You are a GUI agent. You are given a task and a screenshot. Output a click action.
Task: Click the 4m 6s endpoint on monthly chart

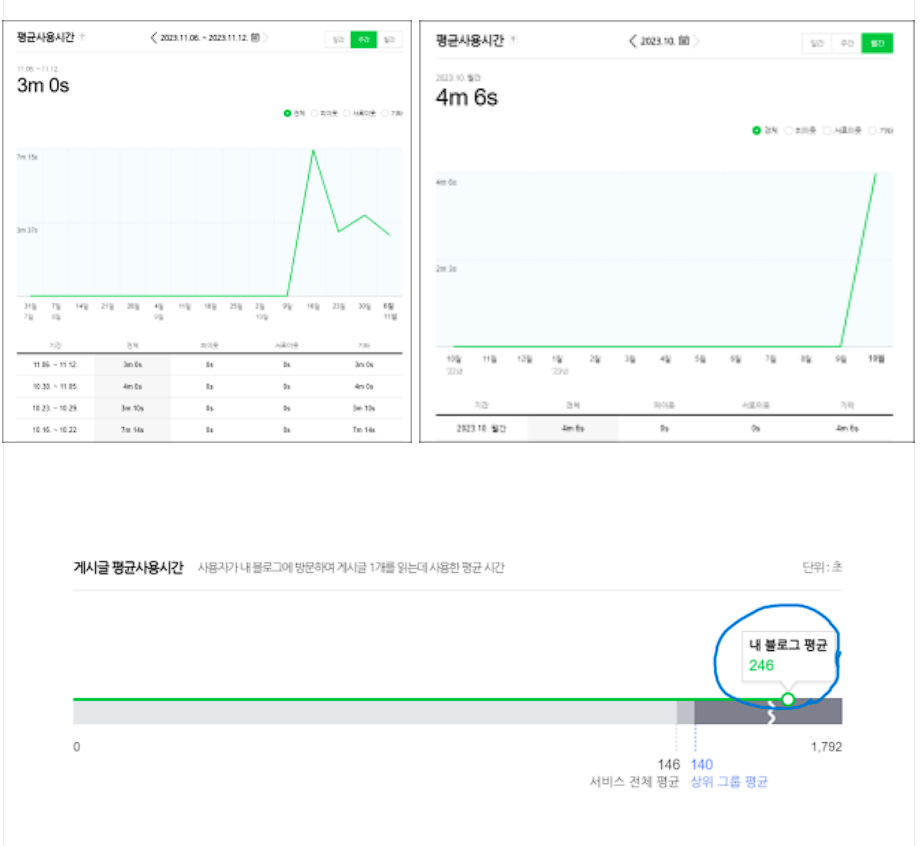pyautogui.click(x=876, y=174)
